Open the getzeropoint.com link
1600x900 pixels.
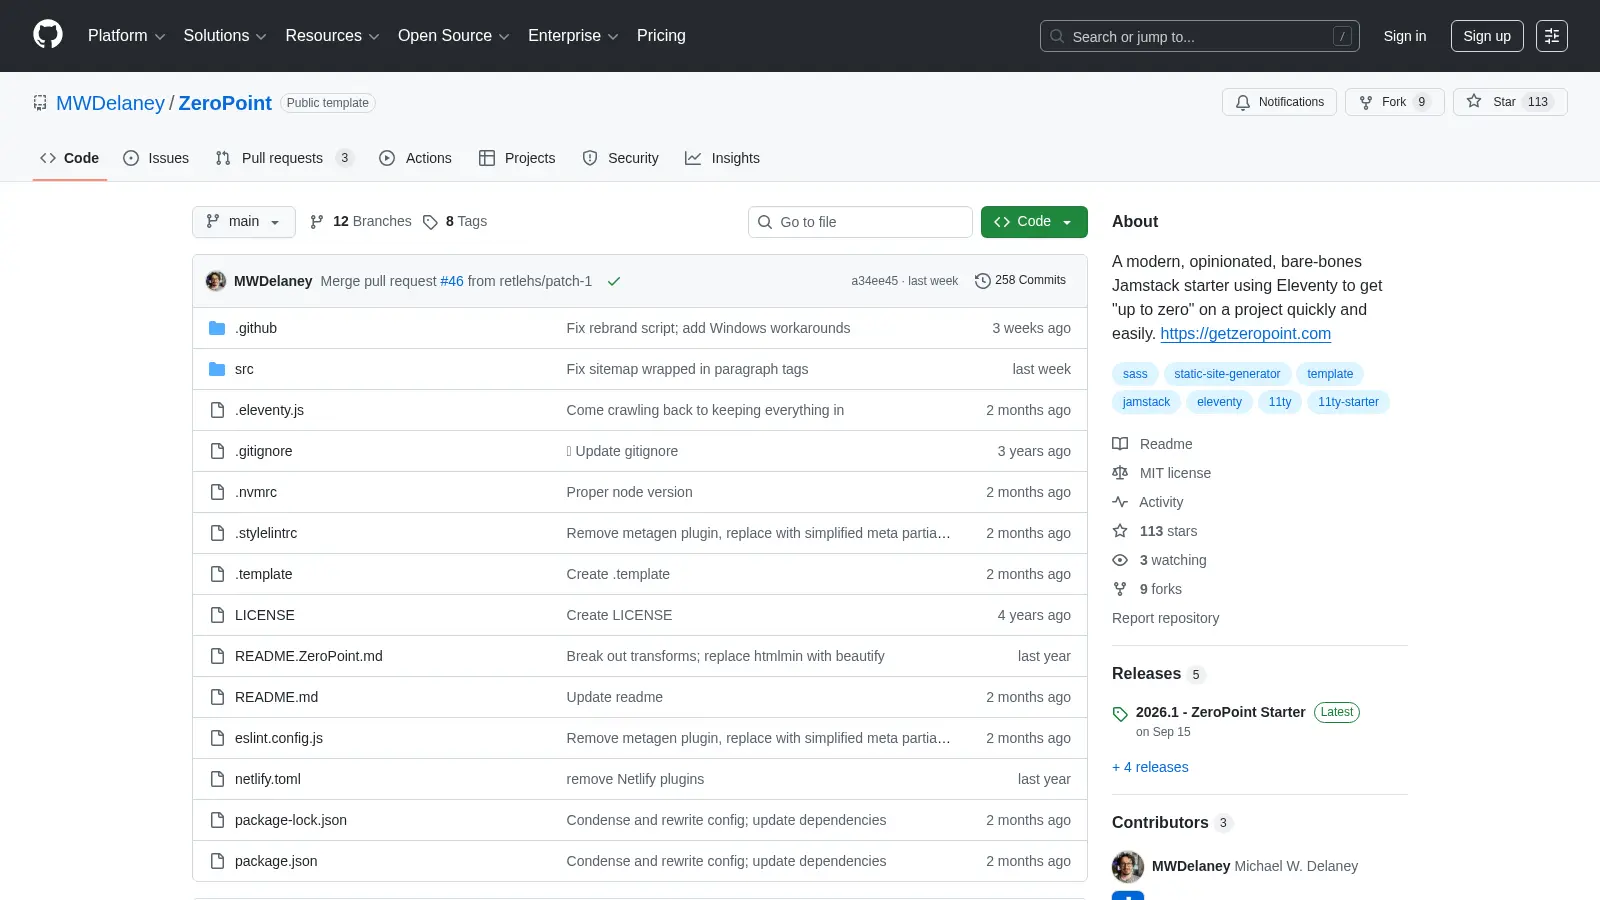tap(1245, 334)
